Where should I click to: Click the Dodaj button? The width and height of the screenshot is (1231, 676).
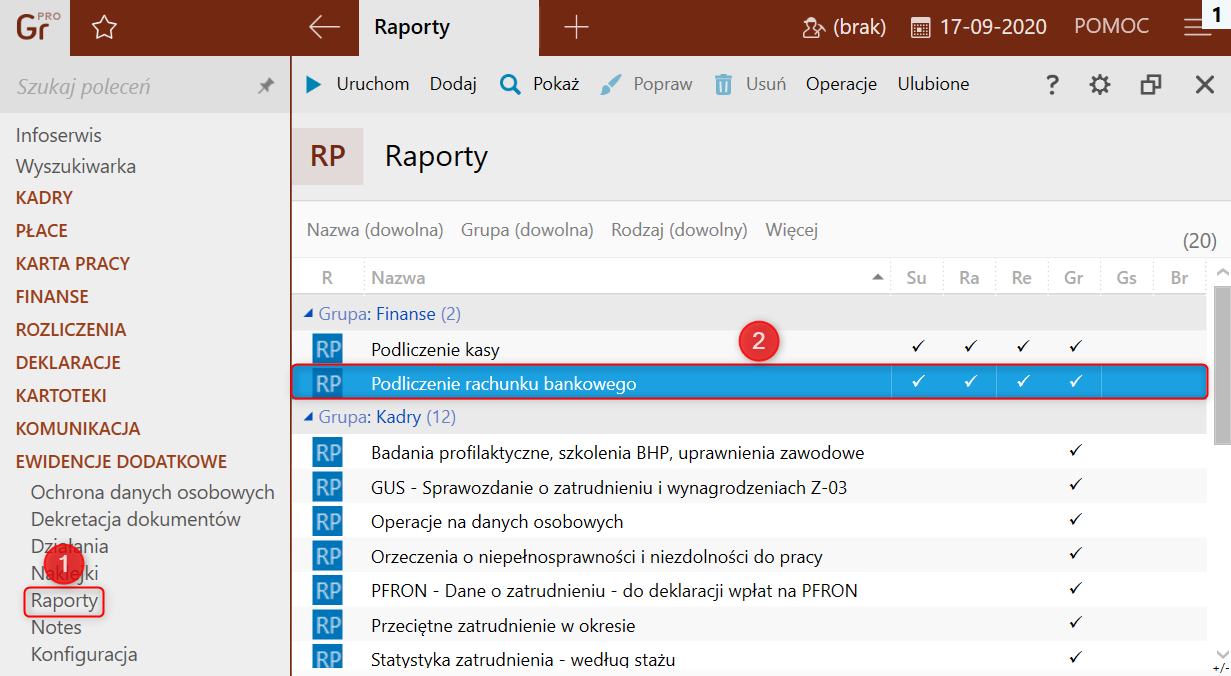click(x=453, y=85)
